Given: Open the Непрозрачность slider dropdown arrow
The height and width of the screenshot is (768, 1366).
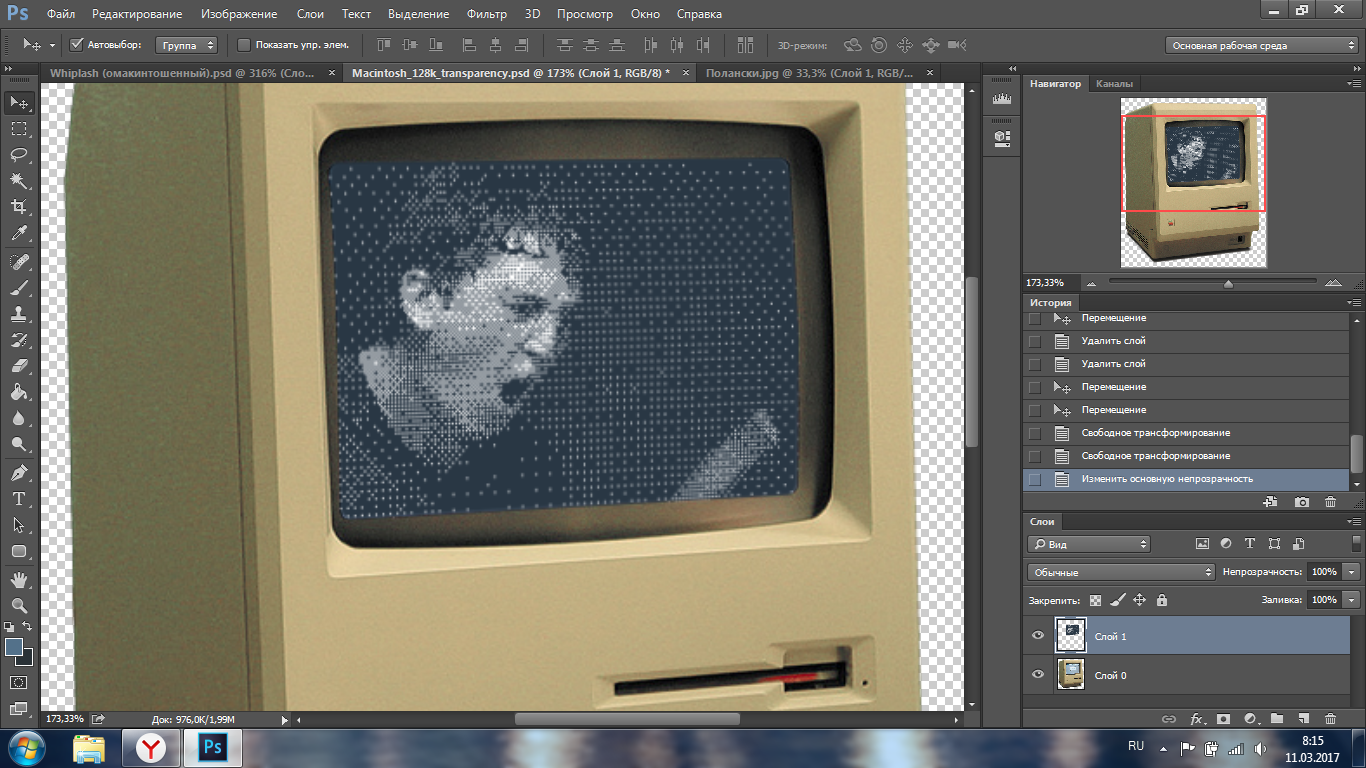Looking at the screenshot, I should 1352,572.
